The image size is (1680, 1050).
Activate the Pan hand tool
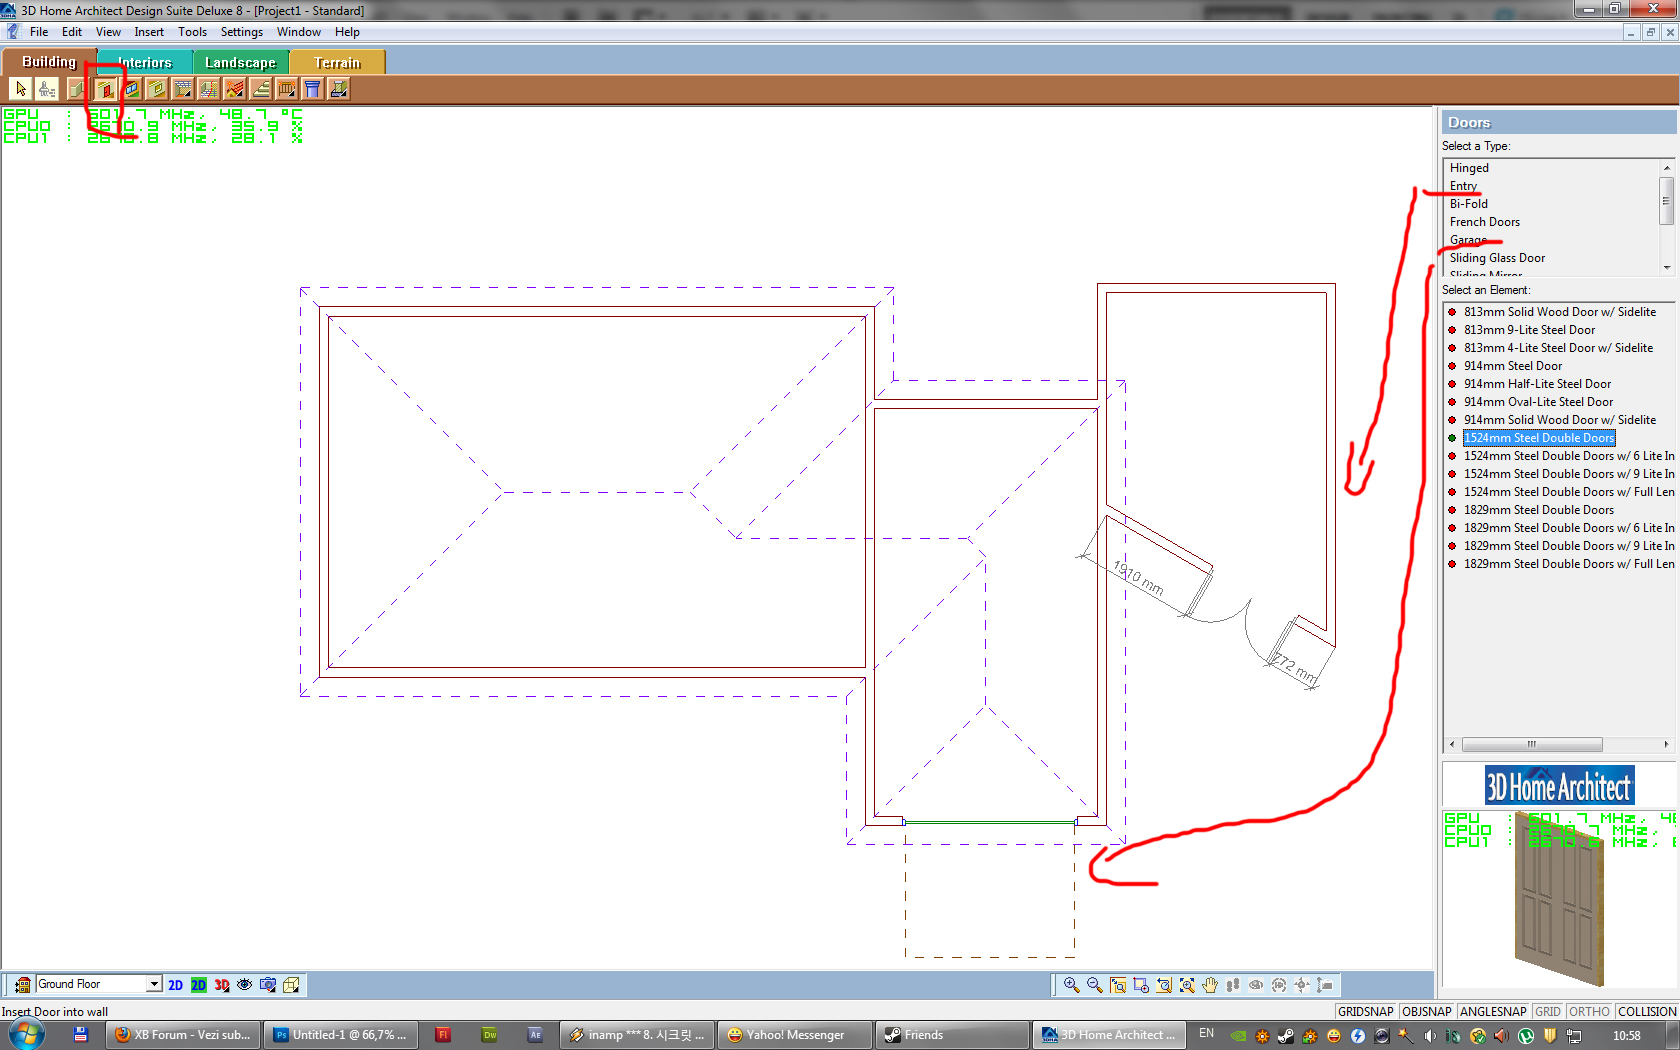1210,985
